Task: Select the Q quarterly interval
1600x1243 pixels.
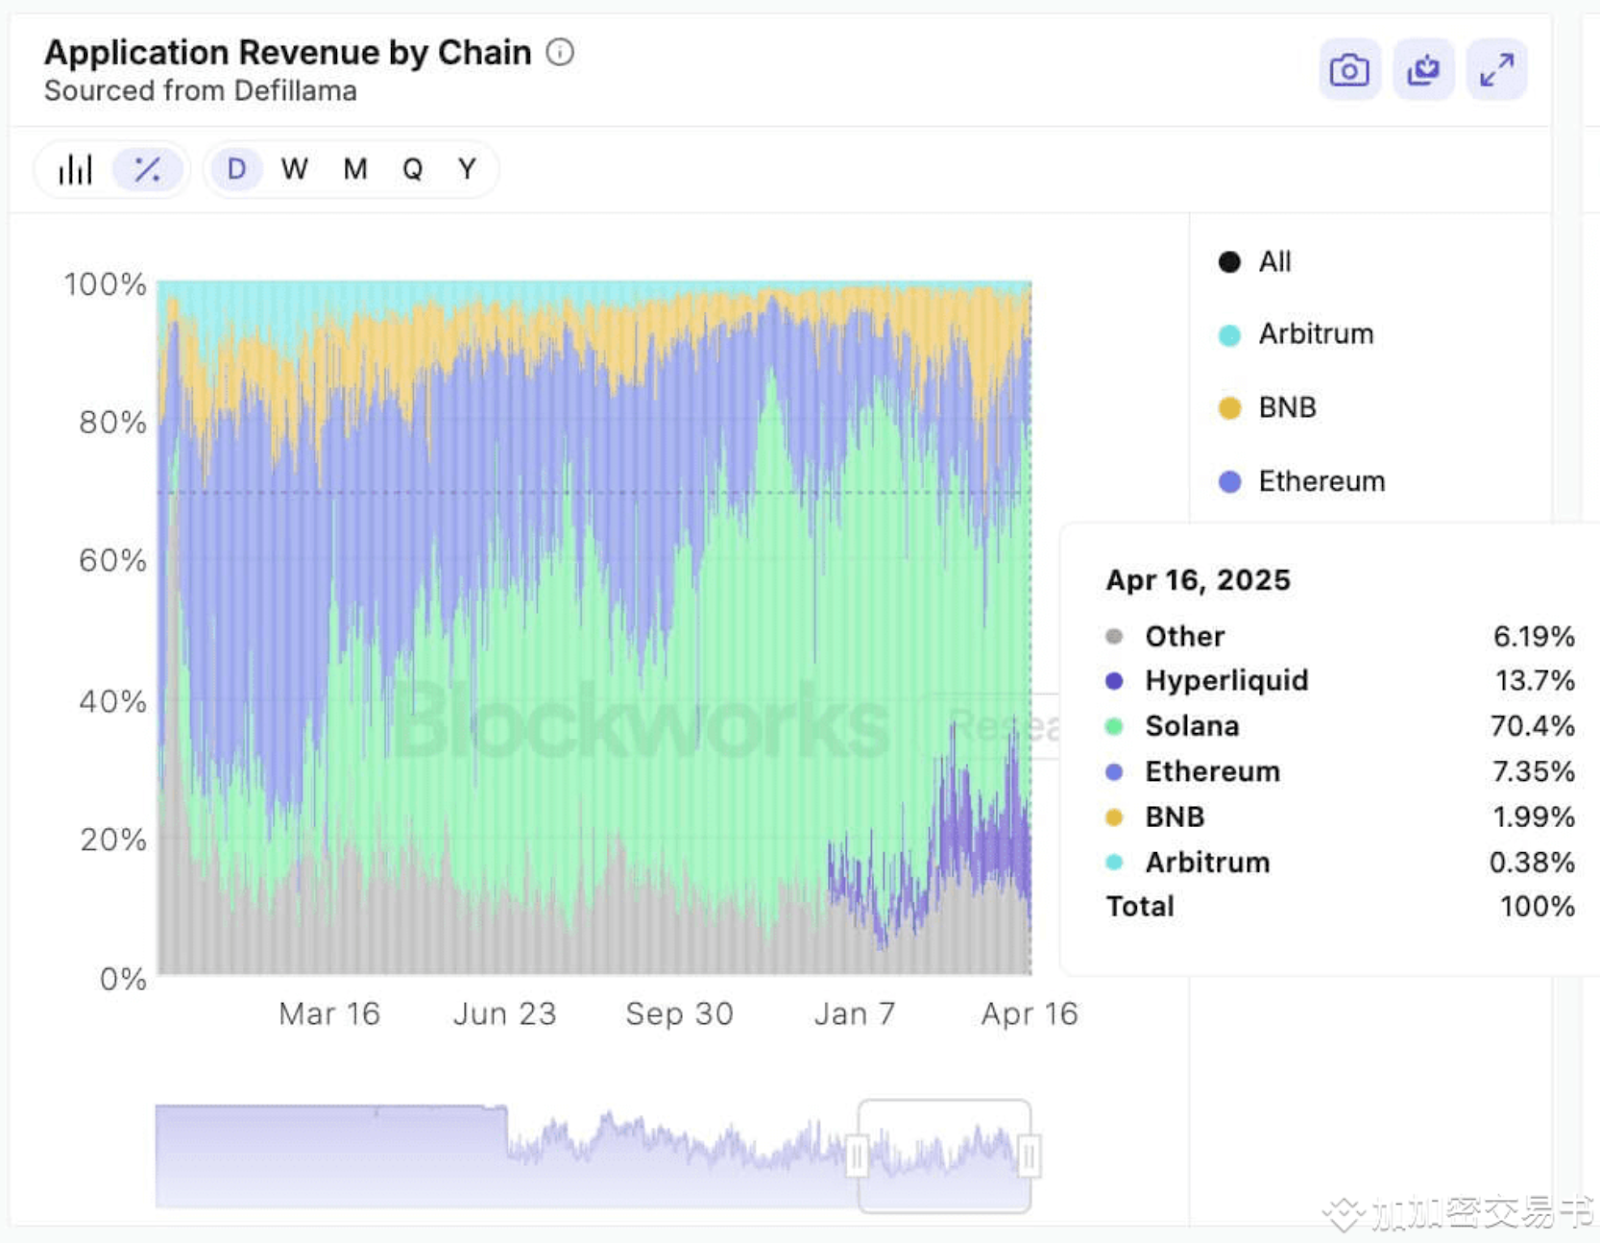Action: [x=412, y=169]
